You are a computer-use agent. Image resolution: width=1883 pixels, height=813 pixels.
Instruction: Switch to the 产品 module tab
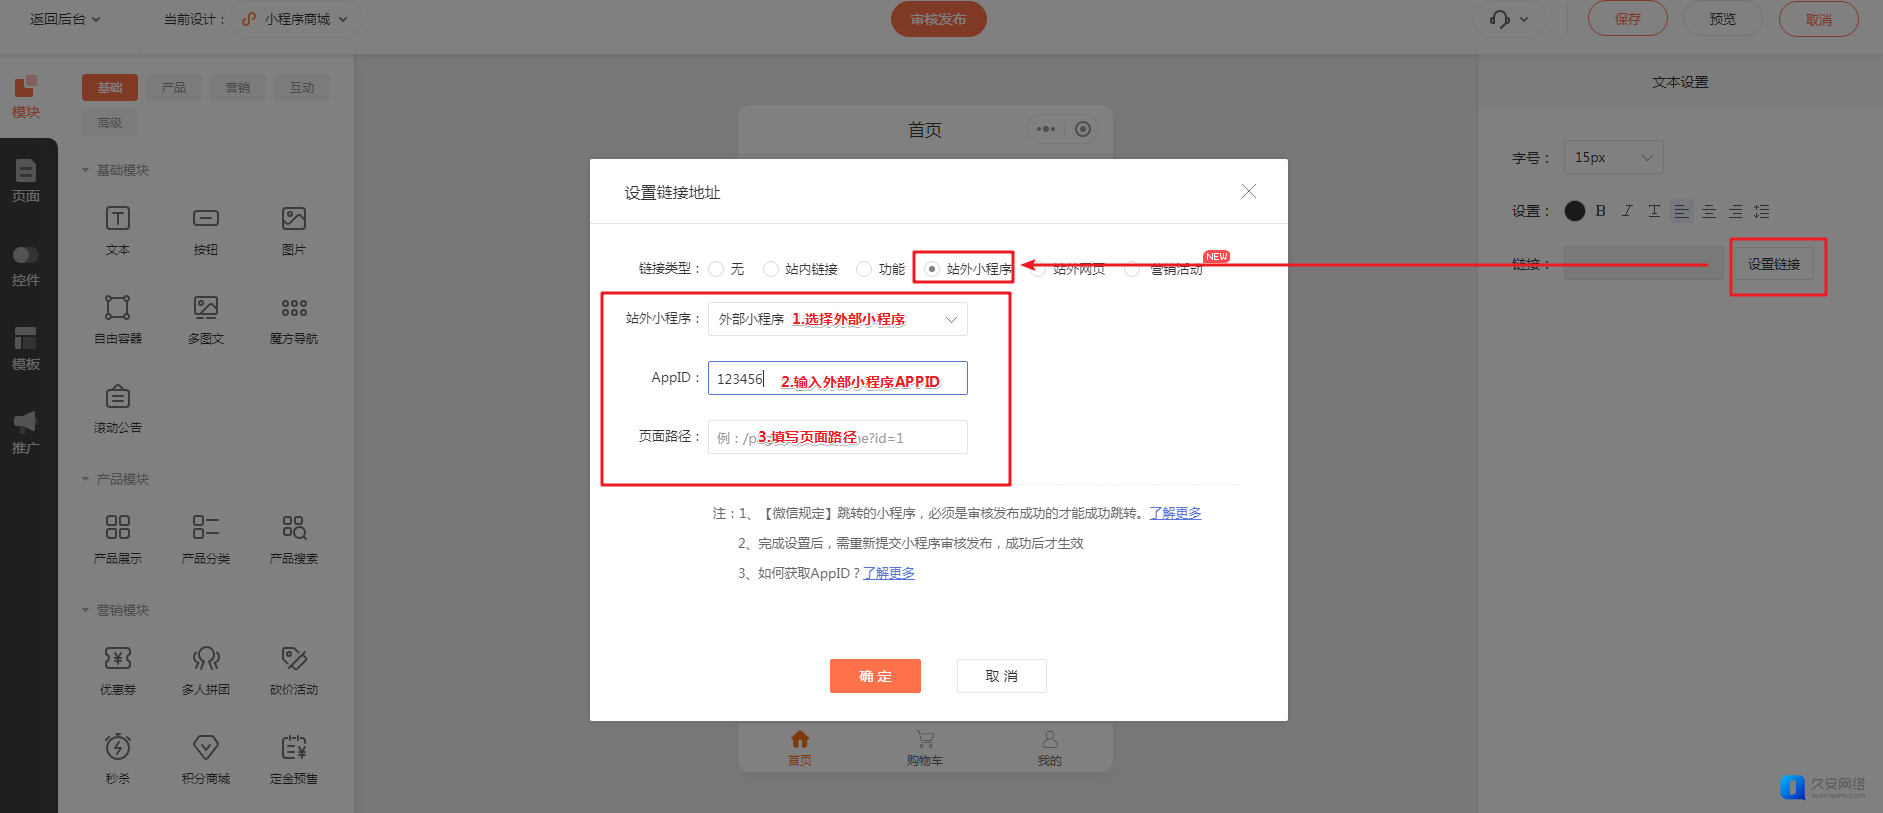tap(174, 88)
